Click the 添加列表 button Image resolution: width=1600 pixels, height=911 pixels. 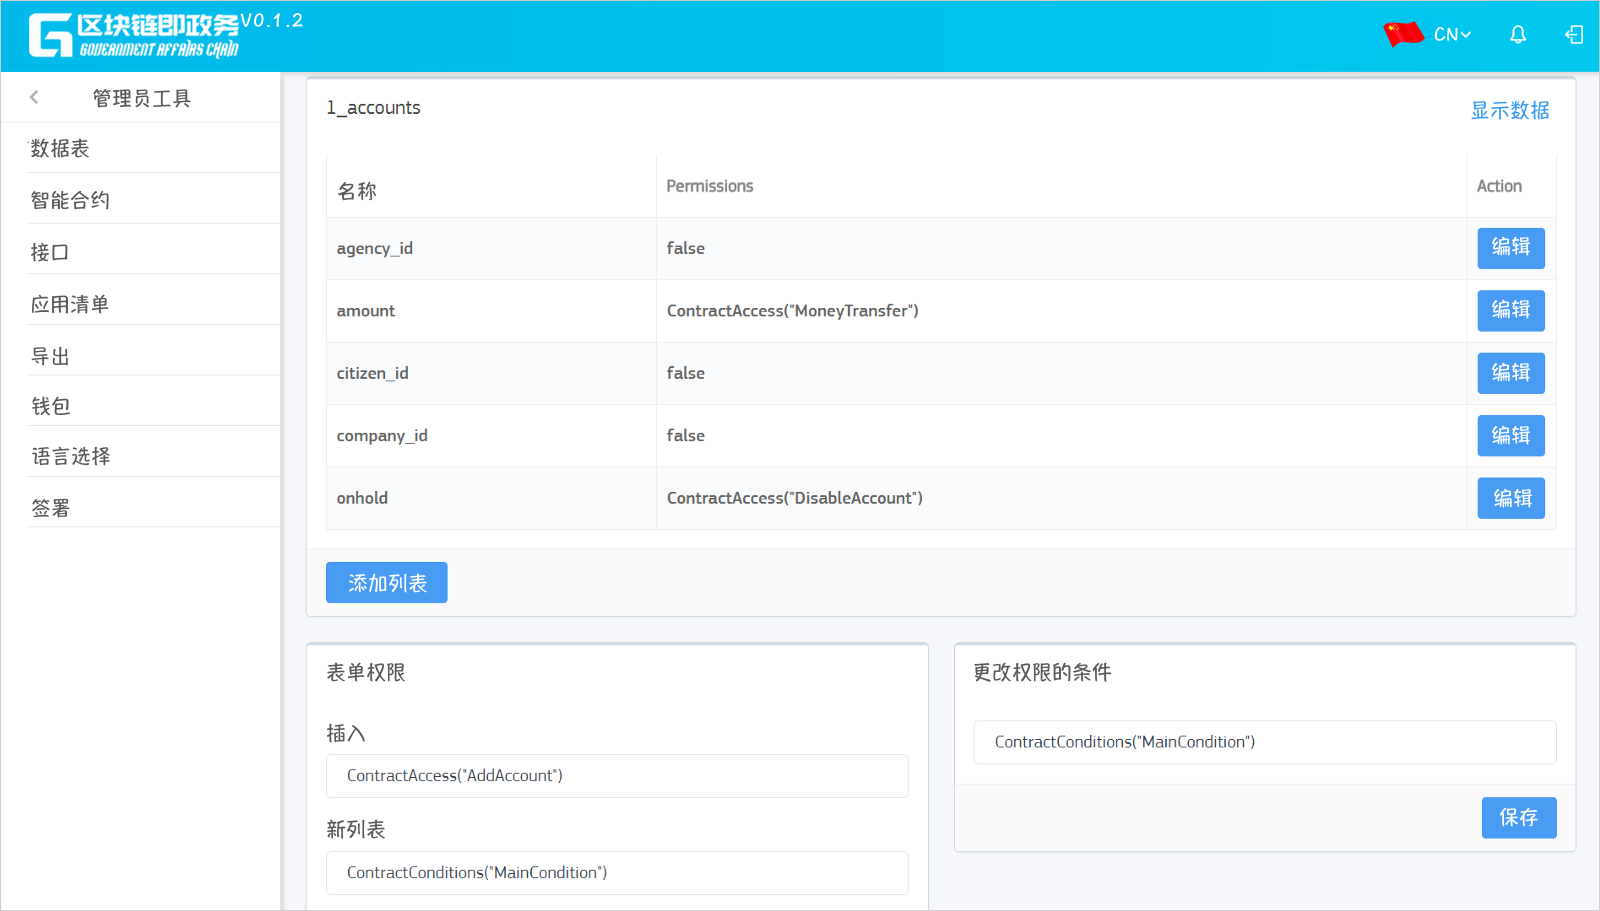pos(386,583)
